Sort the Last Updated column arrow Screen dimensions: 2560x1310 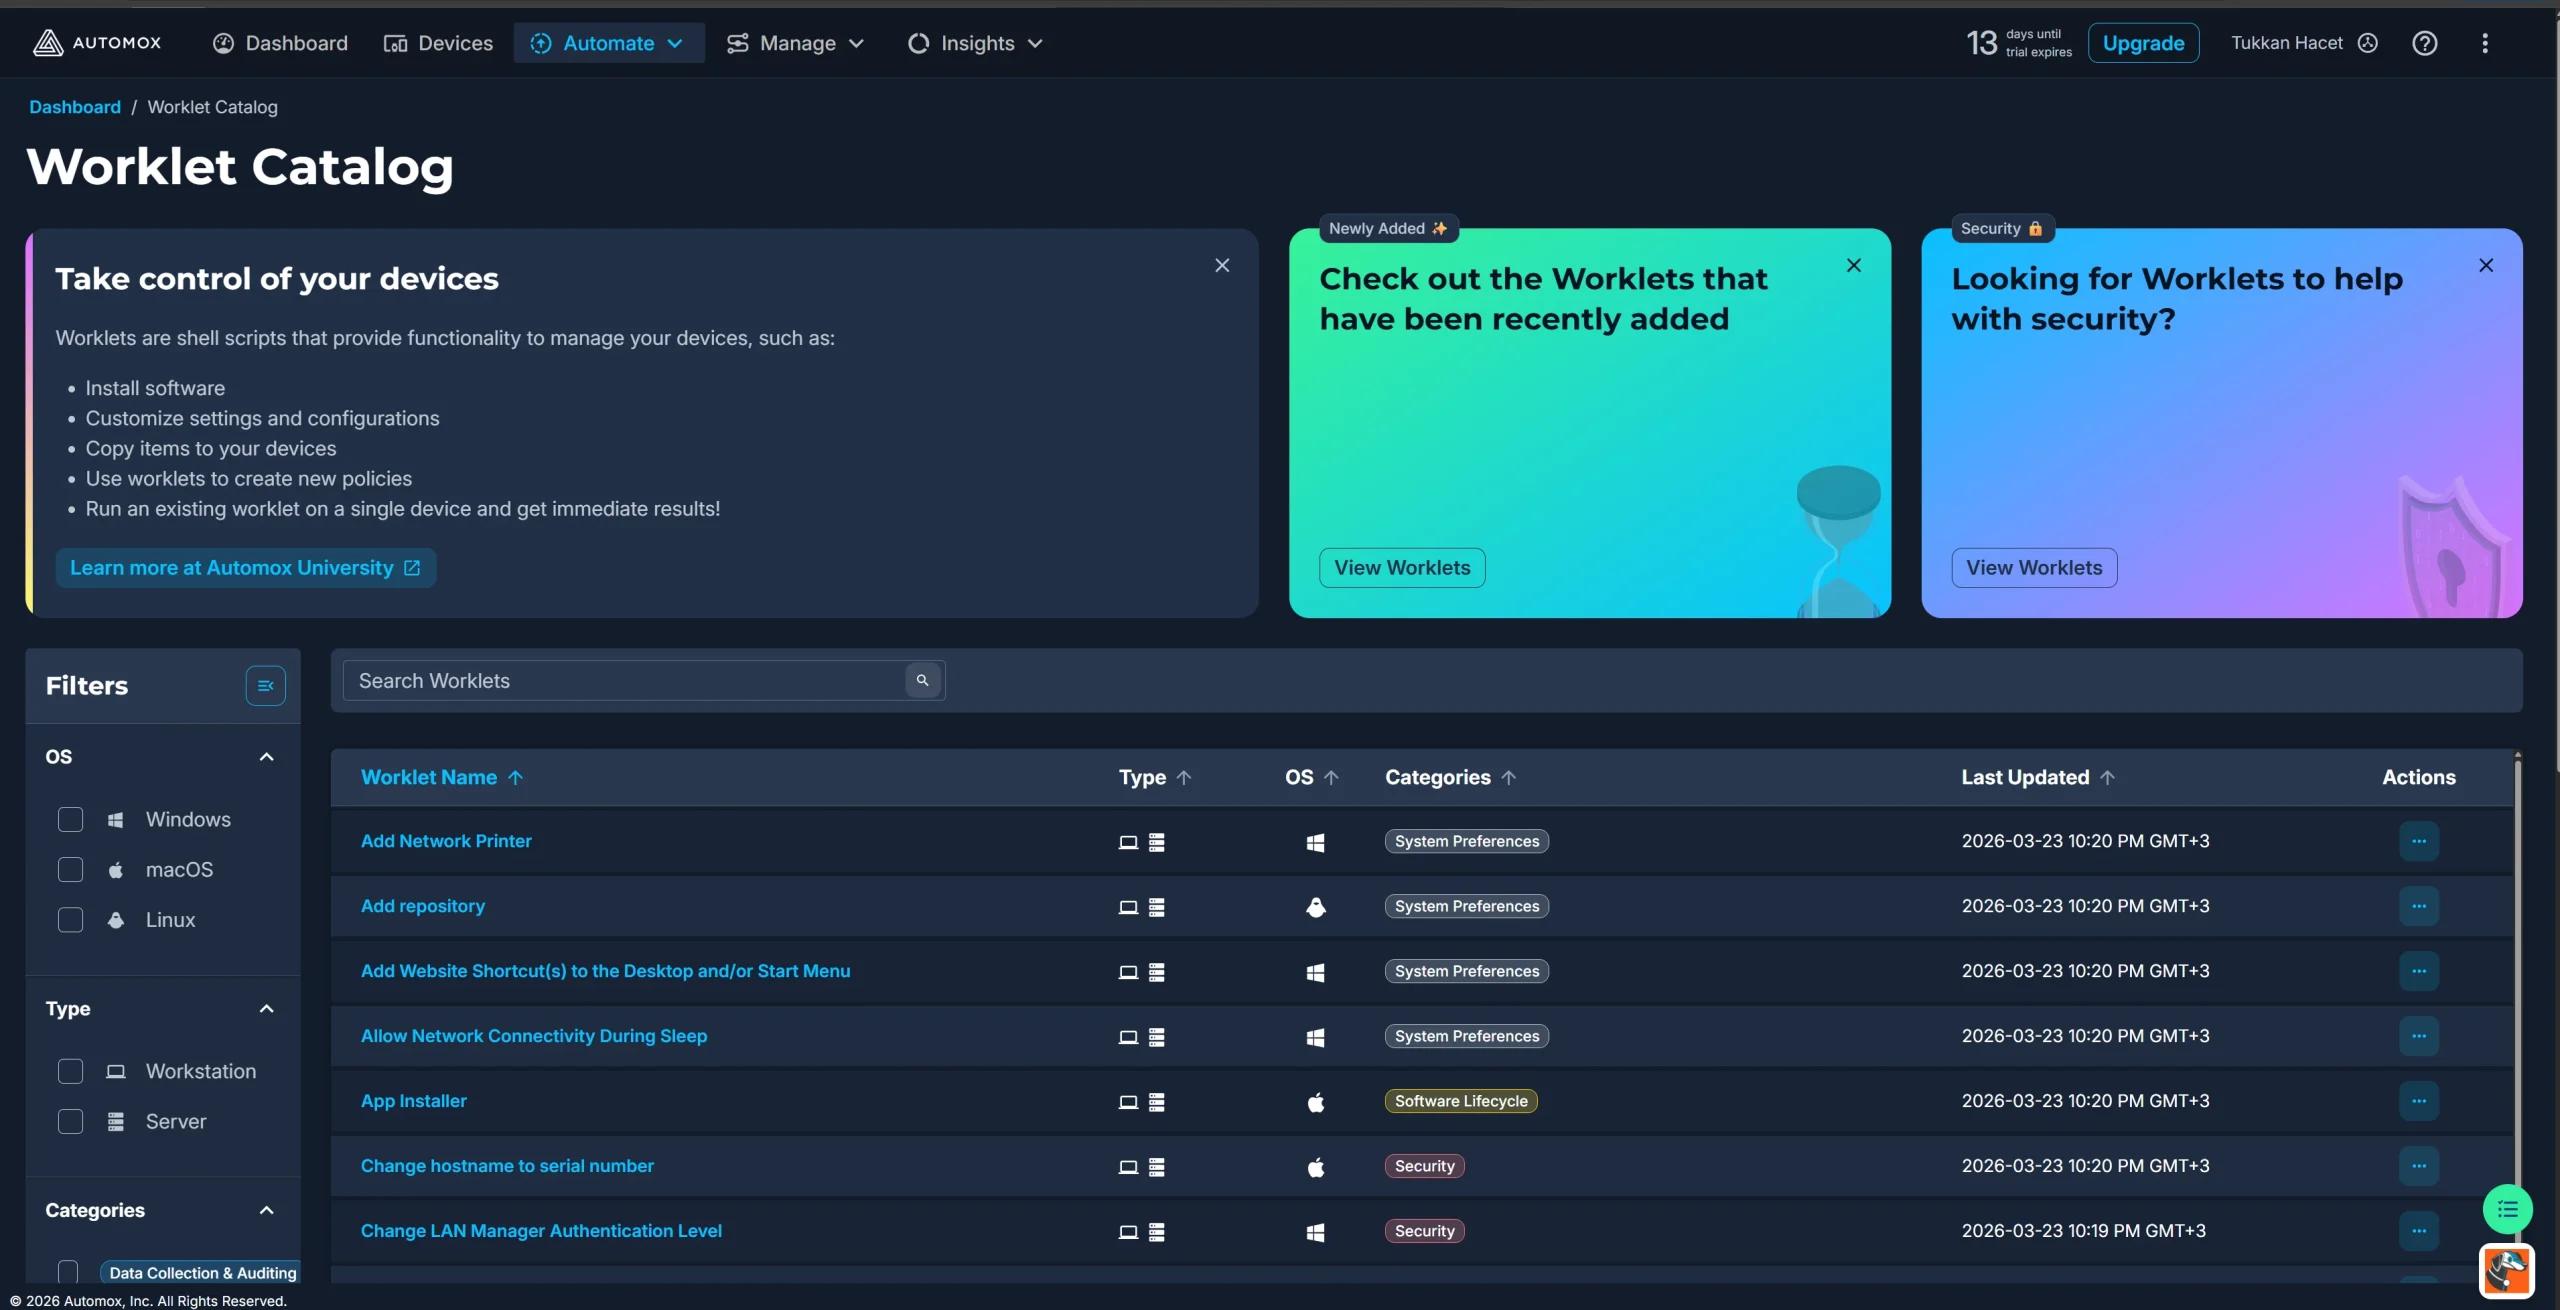pos(2107,777)
